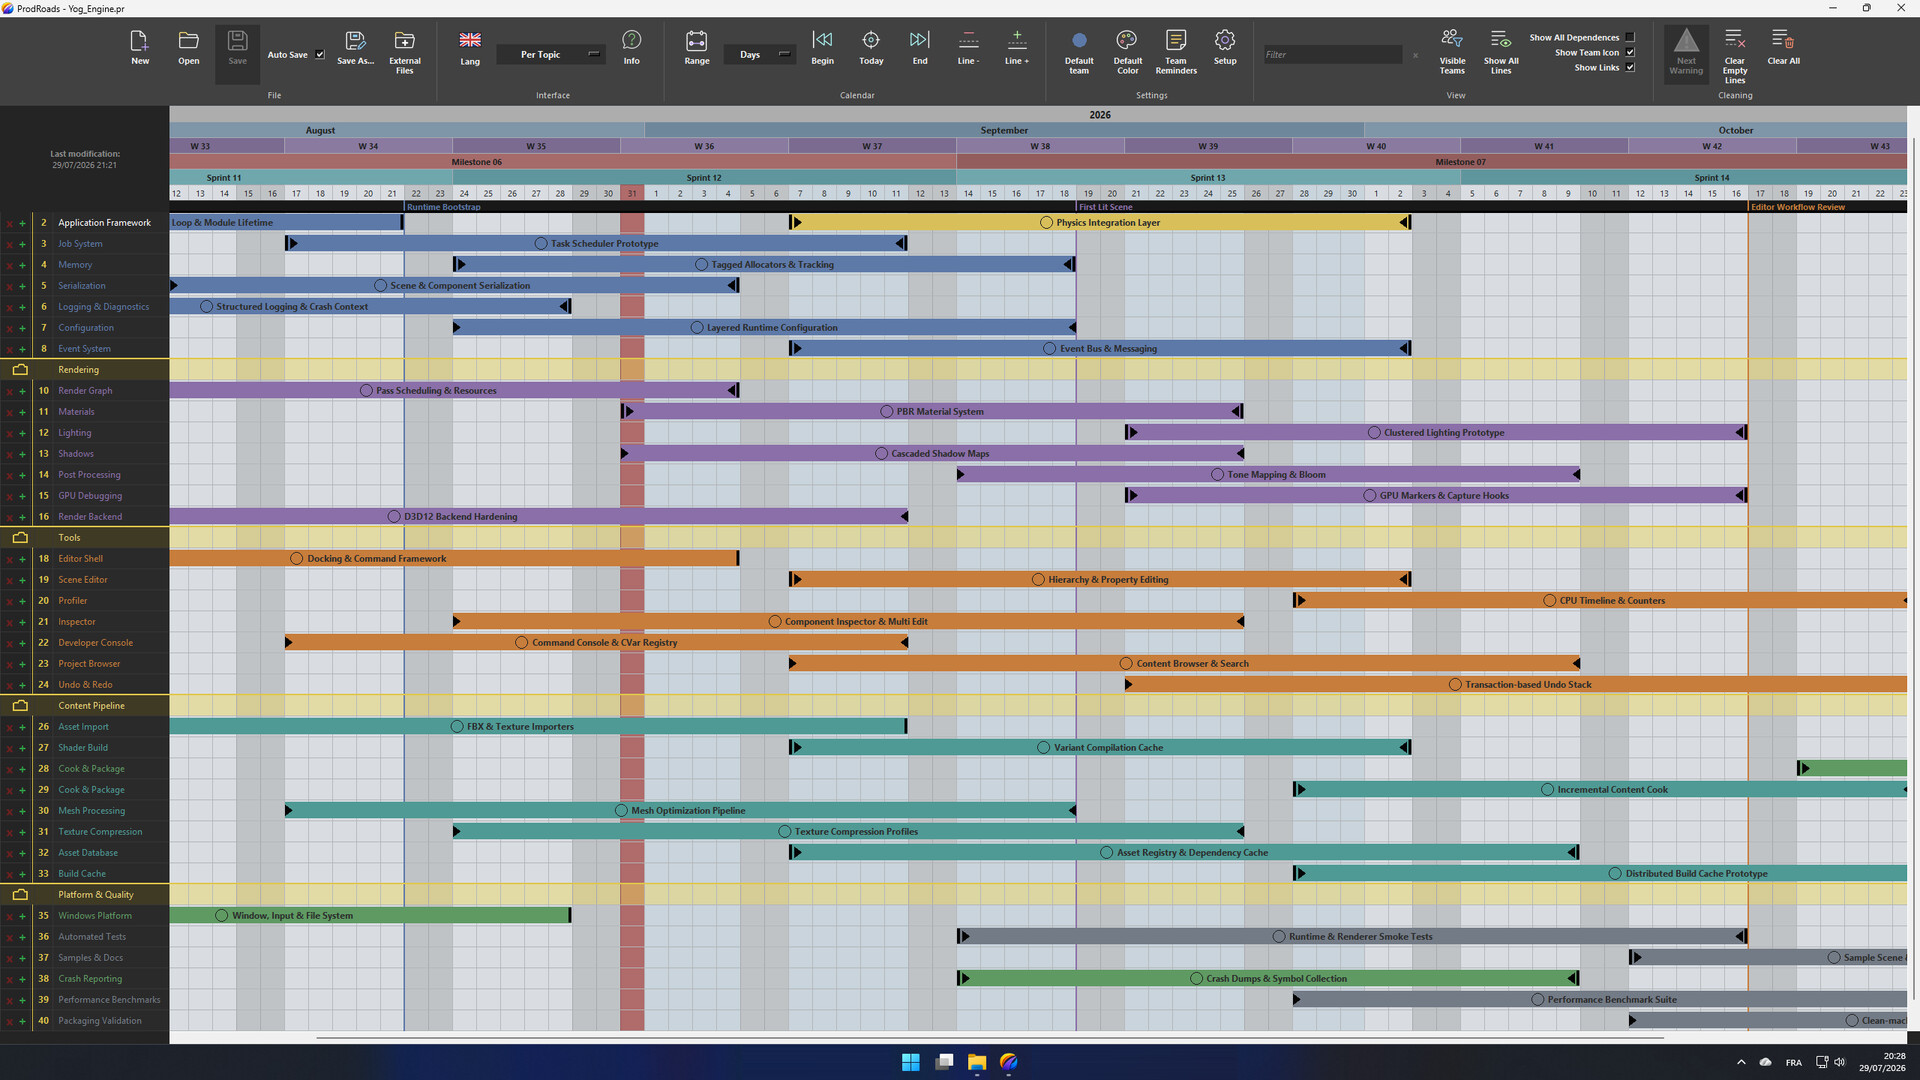Select the Default team blue color dot
The height and width of the screenshot is (1080, 1920).
point(1079,41)
